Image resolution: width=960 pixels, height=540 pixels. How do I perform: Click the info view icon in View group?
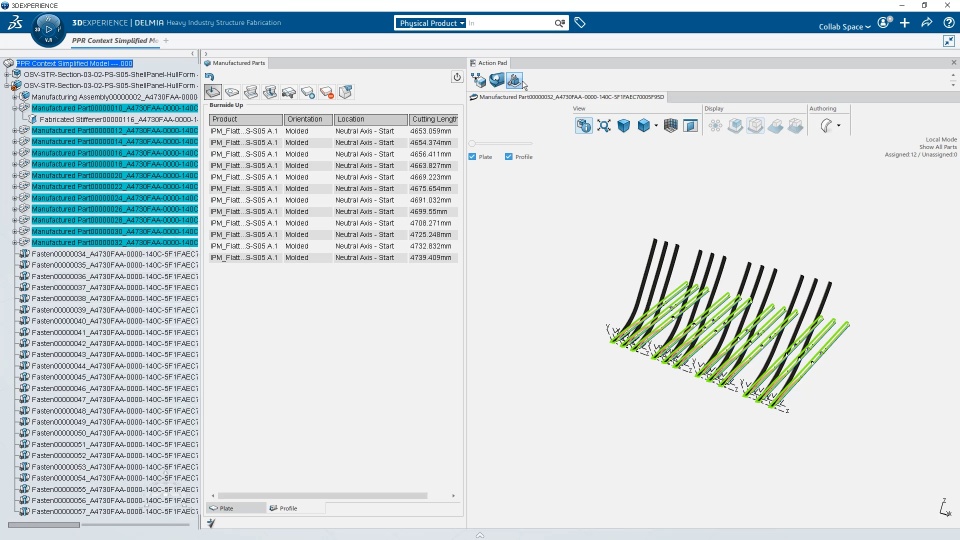583,126
